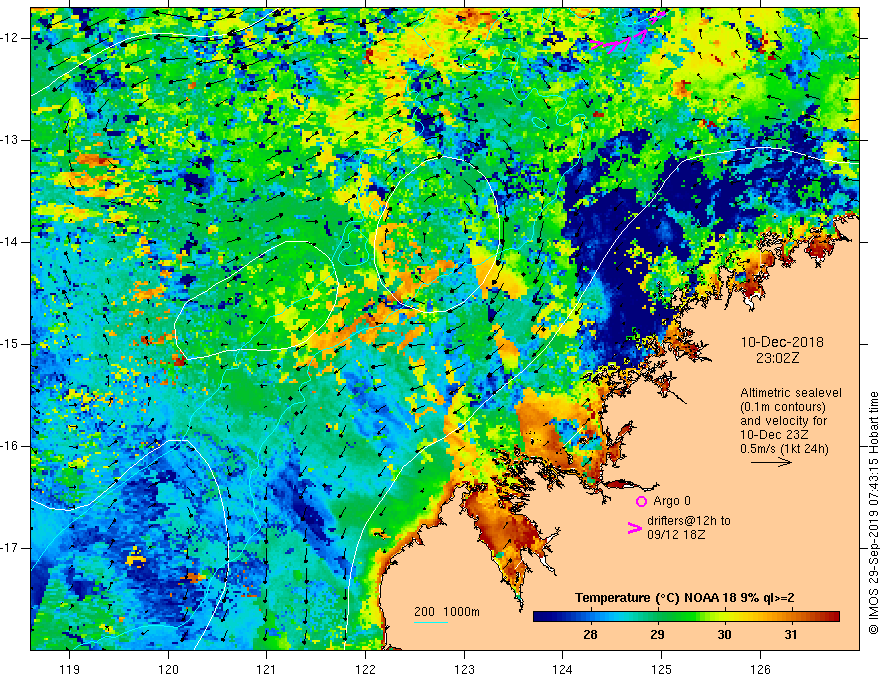Click the temperature color bar at 28

[590, 616]
